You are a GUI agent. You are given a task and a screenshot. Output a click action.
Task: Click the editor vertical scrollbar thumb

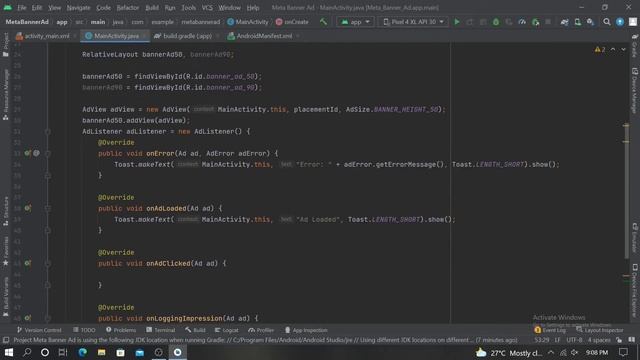tap(626, 191)
